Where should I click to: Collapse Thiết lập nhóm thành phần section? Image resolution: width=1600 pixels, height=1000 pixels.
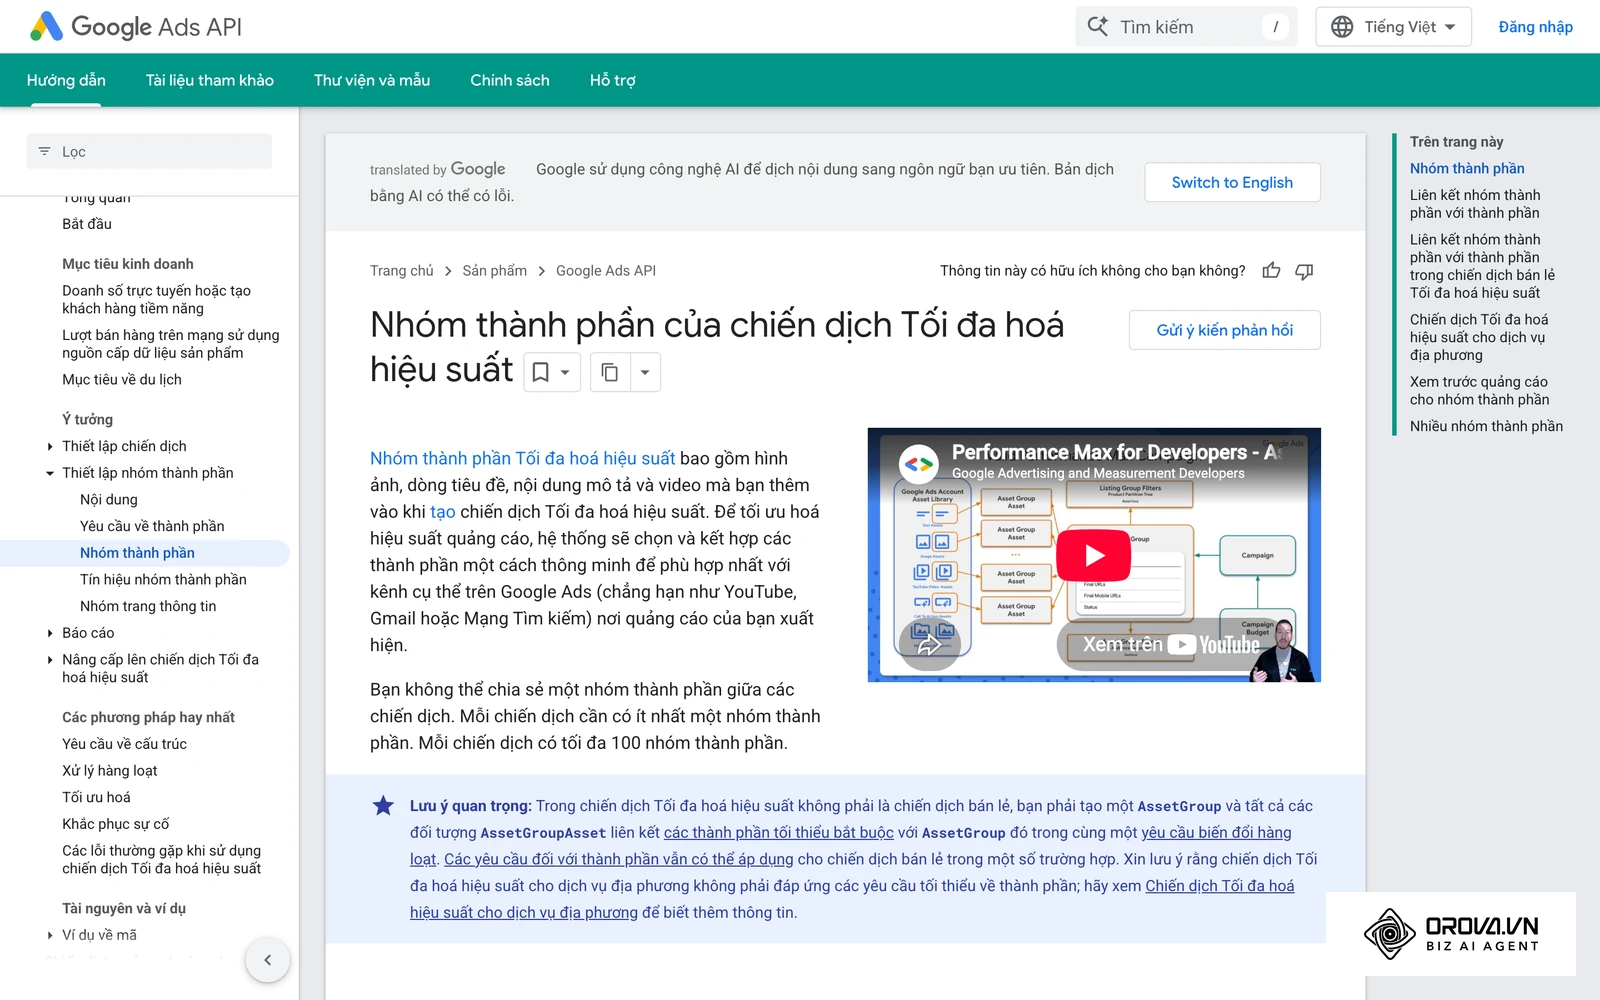point(50,473)
